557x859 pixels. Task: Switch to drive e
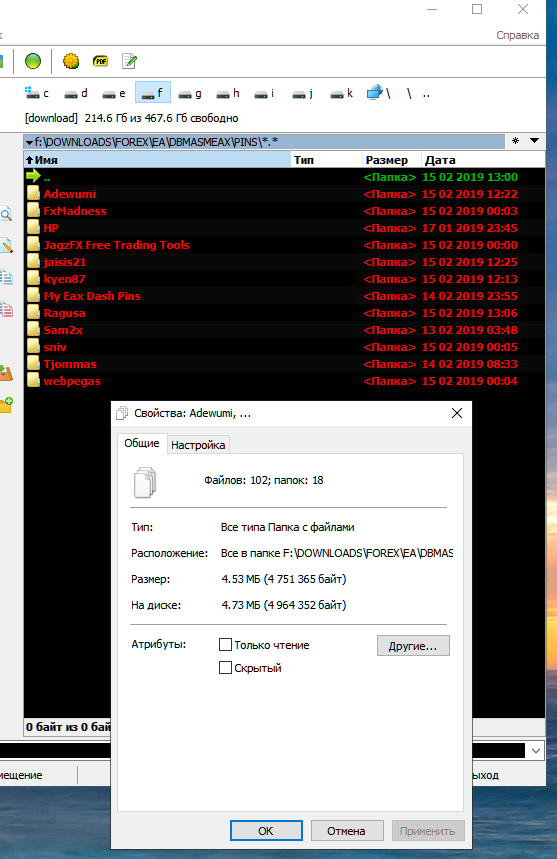point(114,93)
